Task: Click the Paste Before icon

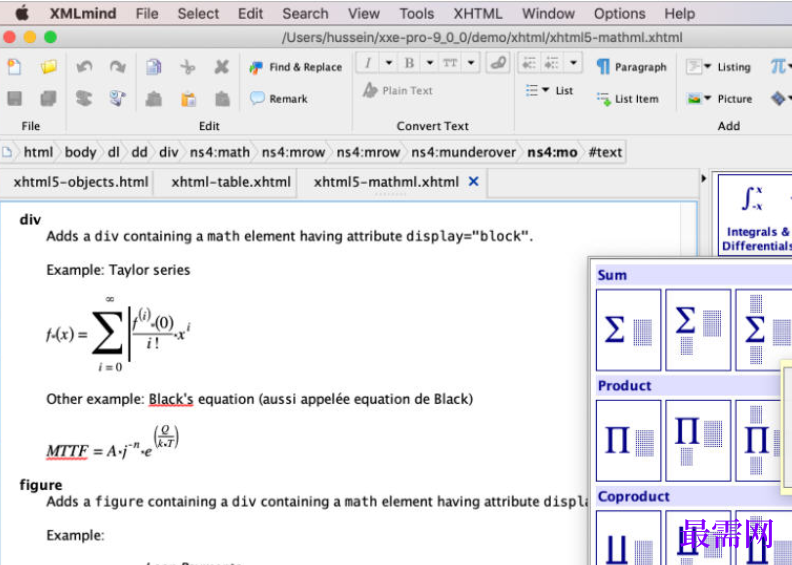Action: (154, 98)
